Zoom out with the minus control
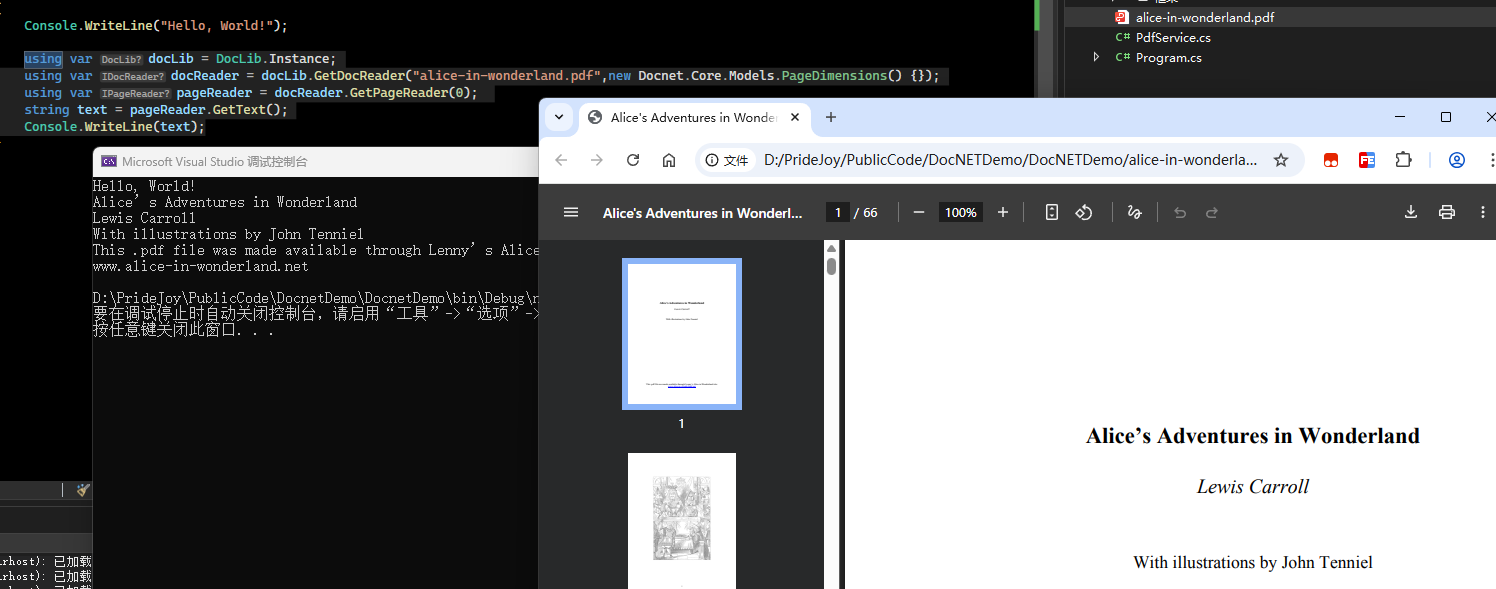Screen dimensions: 1496x589 tap(918, 212)
